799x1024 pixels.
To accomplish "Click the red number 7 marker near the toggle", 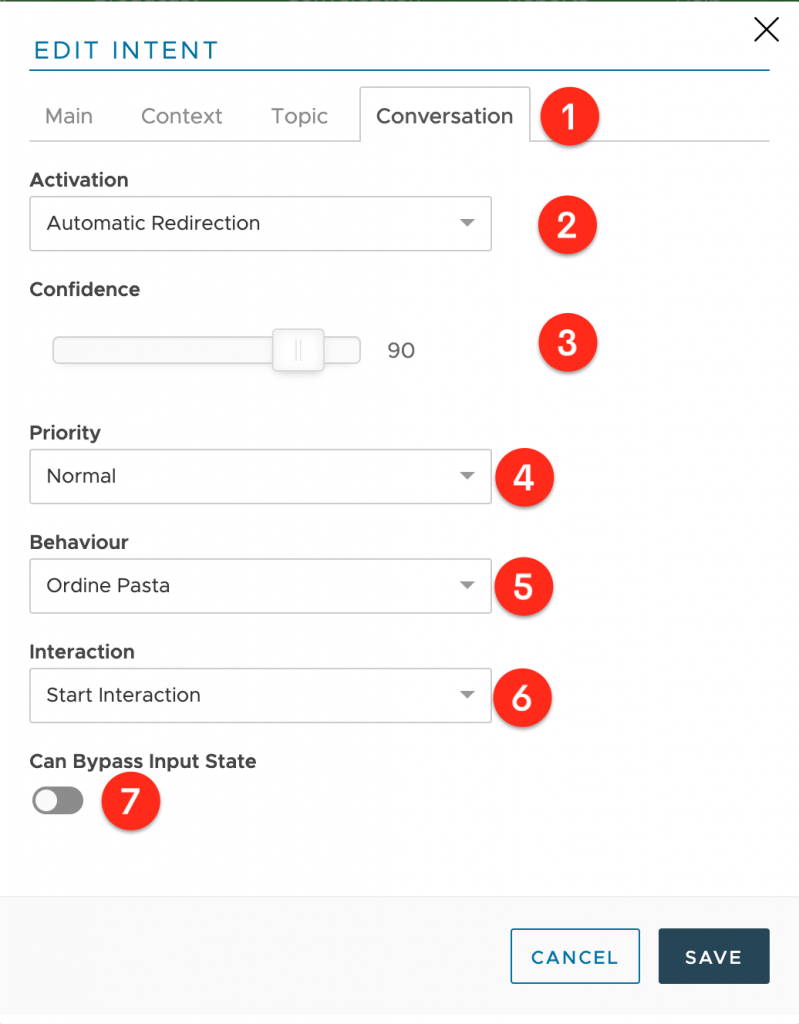I will 131,801.
